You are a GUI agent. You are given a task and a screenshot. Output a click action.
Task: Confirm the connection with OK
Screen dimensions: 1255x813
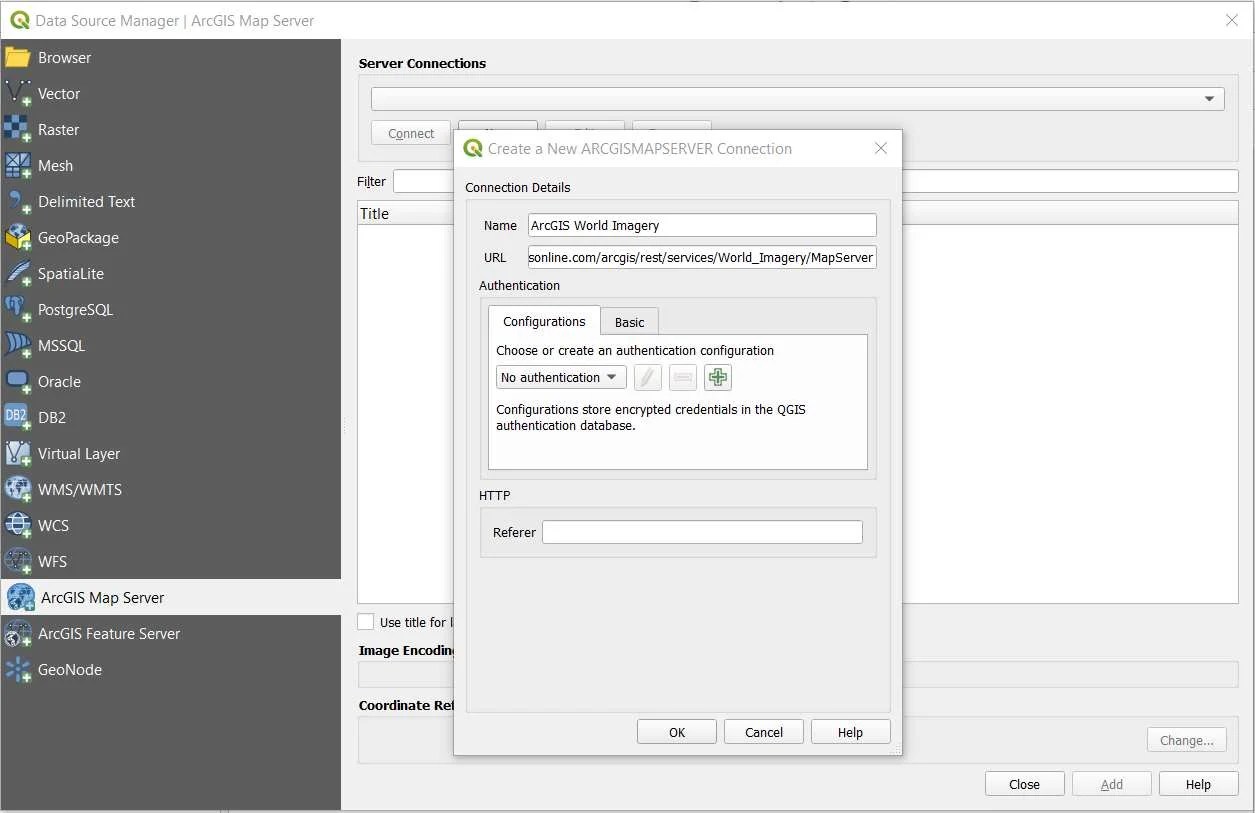point(676,731)
